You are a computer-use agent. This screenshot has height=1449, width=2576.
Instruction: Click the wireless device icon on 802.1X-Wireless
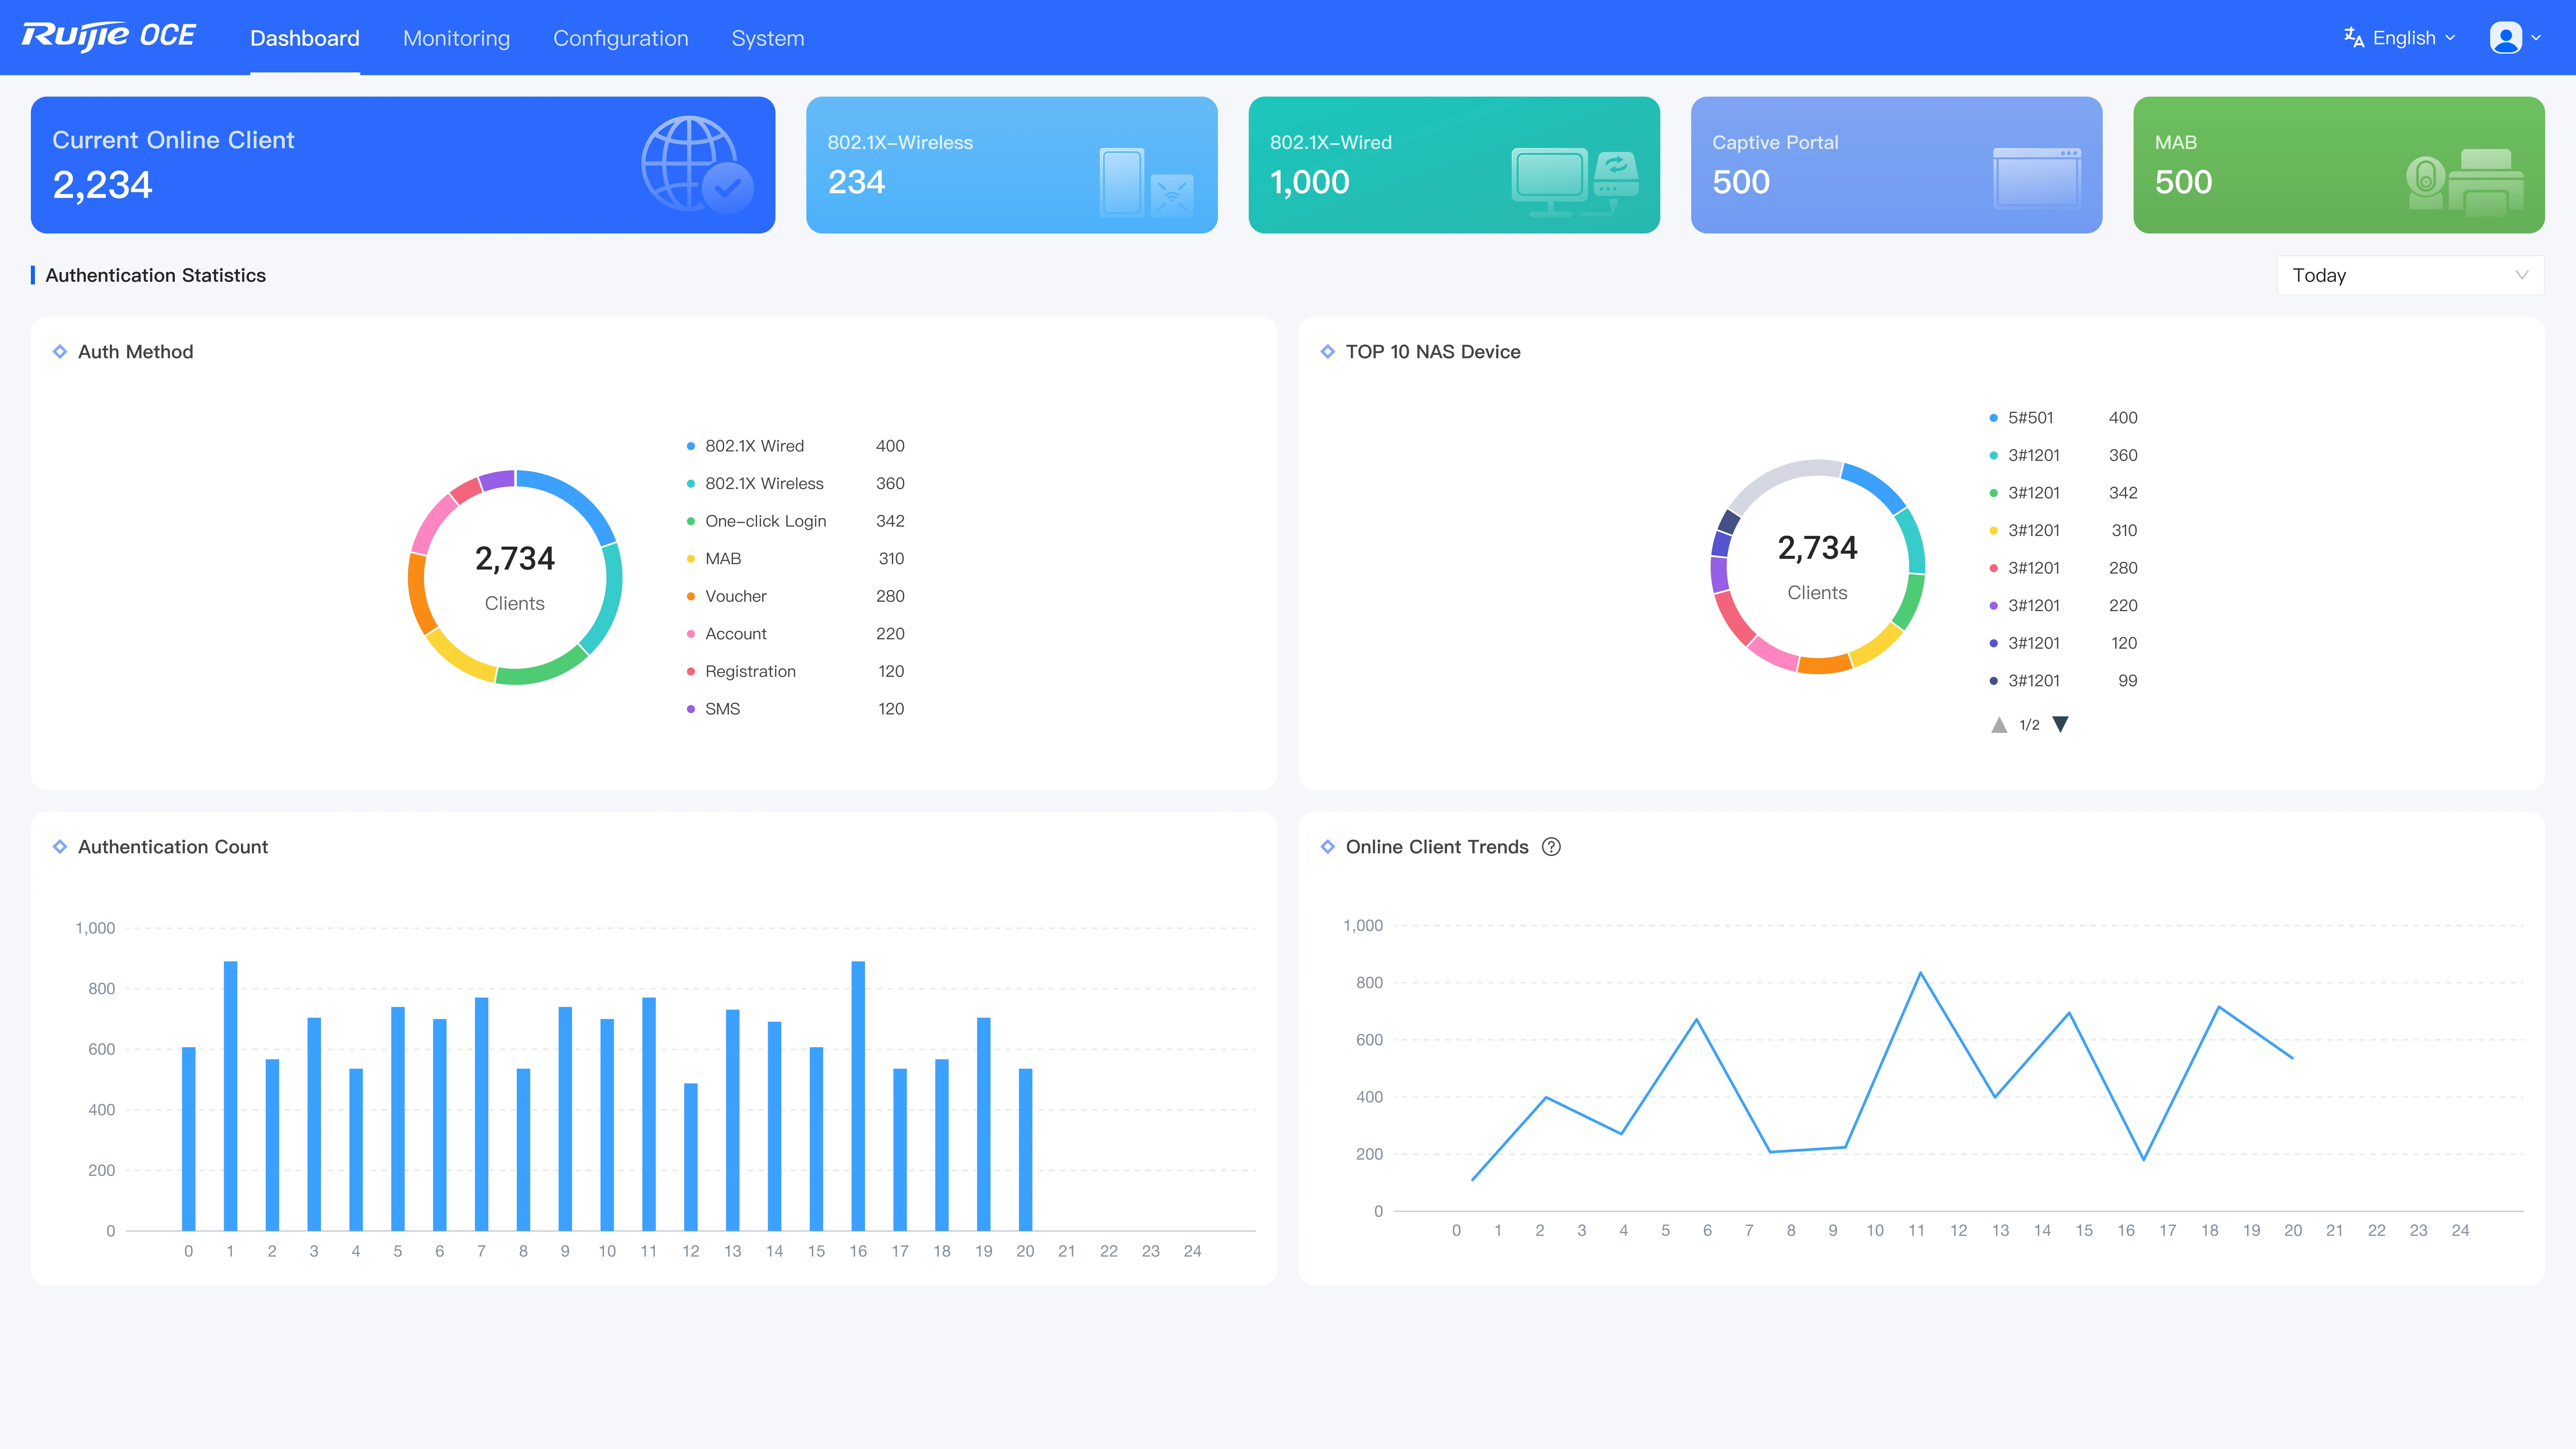(1147, 182)
